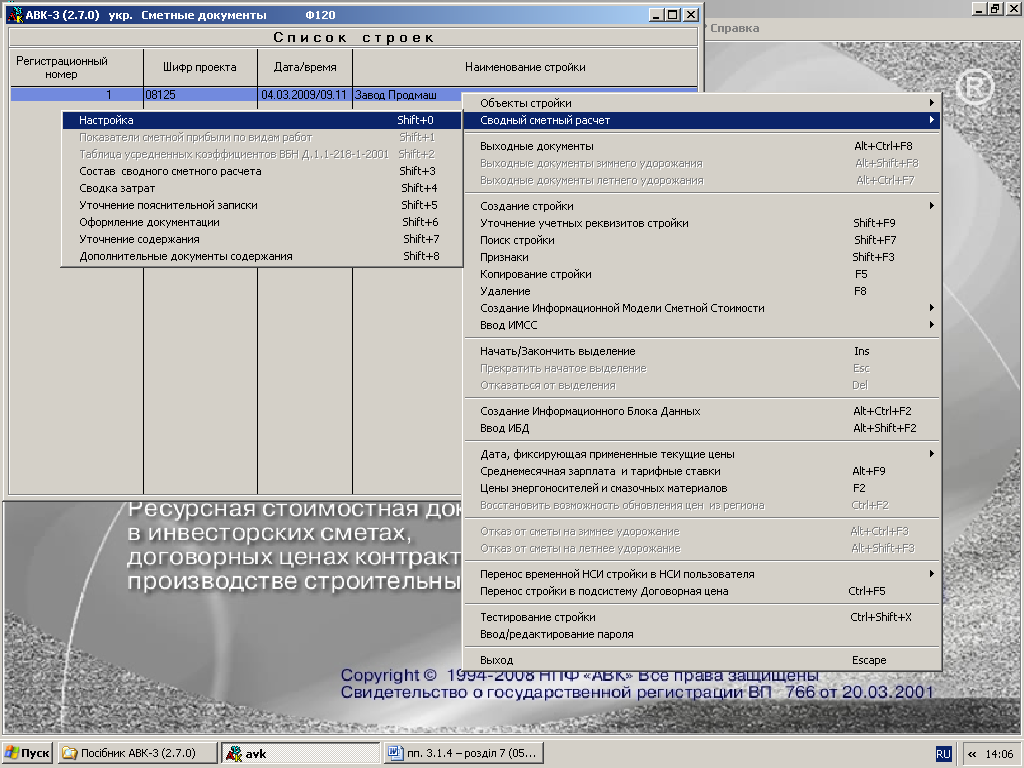Select Ввод ИБД

pos(702,428)
